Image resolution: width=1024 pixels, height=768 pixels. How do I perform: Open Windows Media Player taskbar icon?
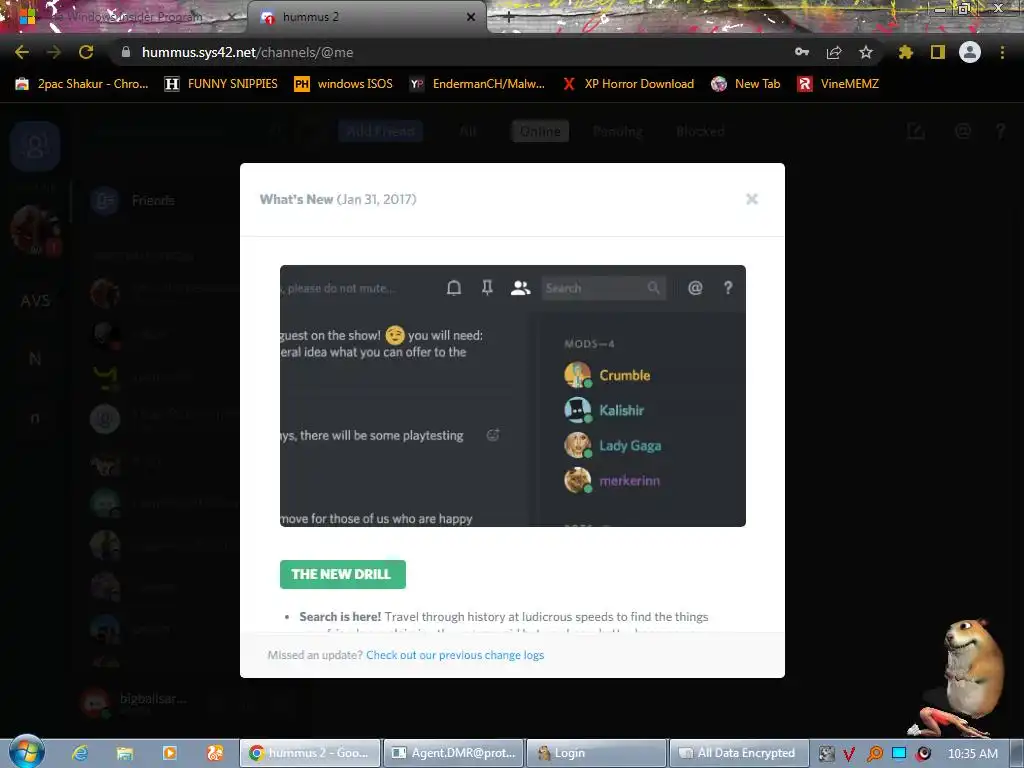170,753
